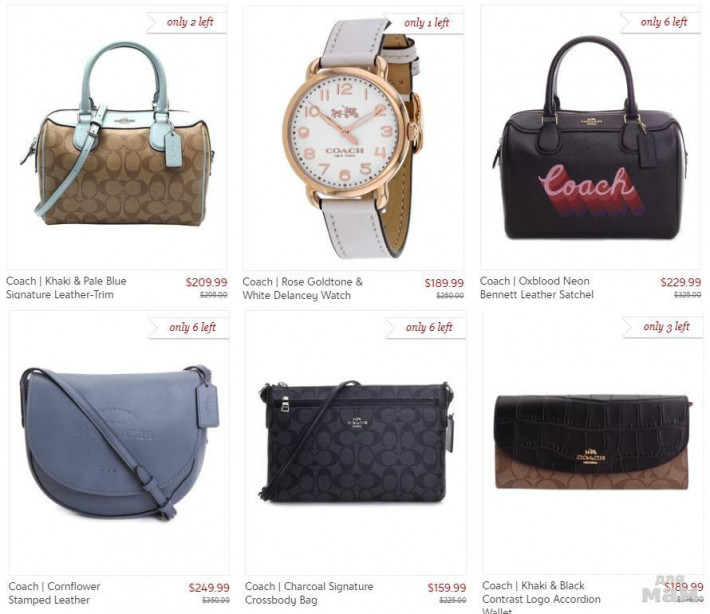Click the Khaki & Pale Blue Signature Leather-Trim title

point(66,288)
